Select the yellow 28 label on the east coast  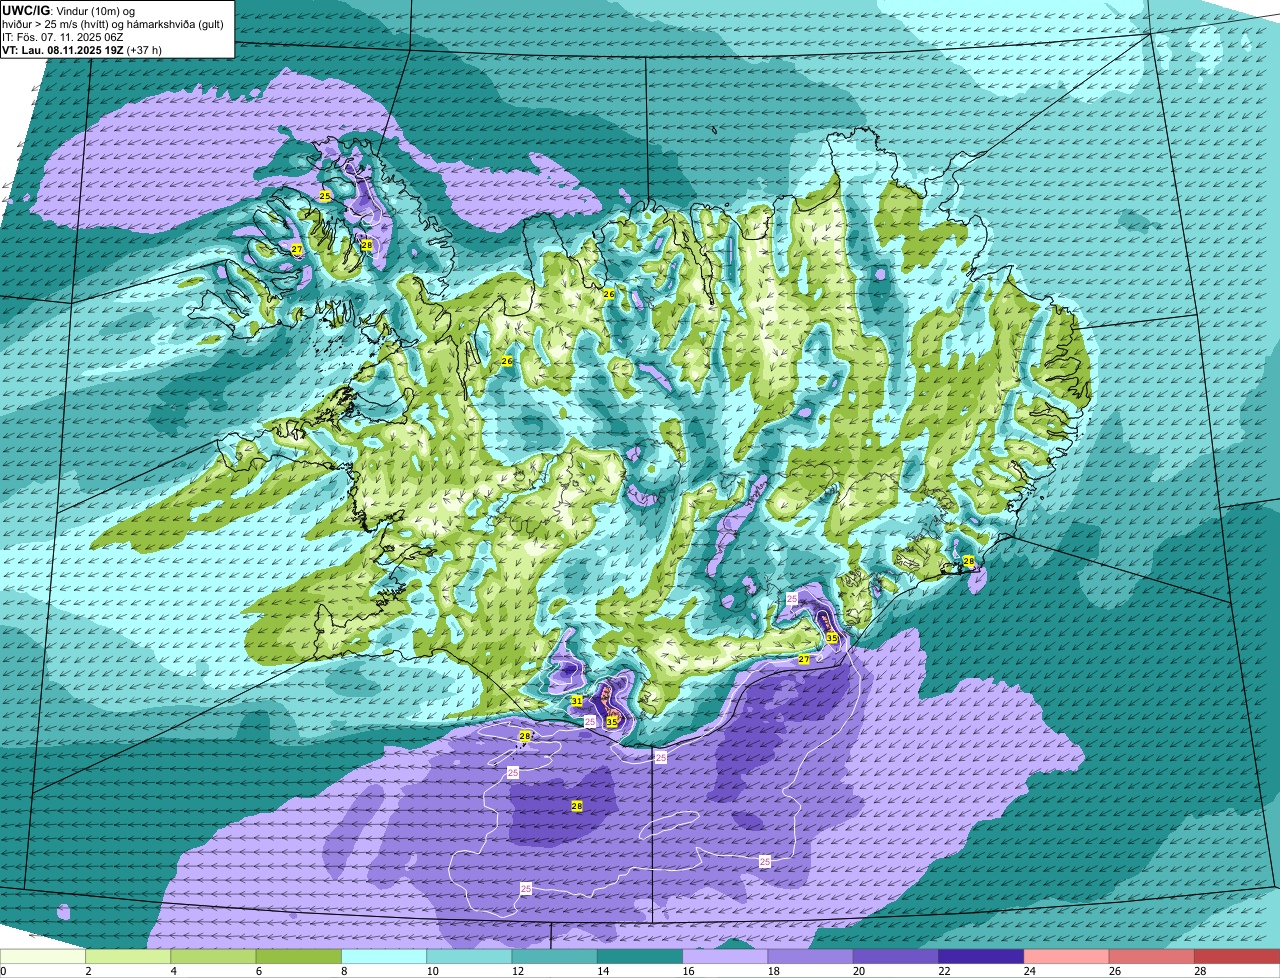[969, 562]
